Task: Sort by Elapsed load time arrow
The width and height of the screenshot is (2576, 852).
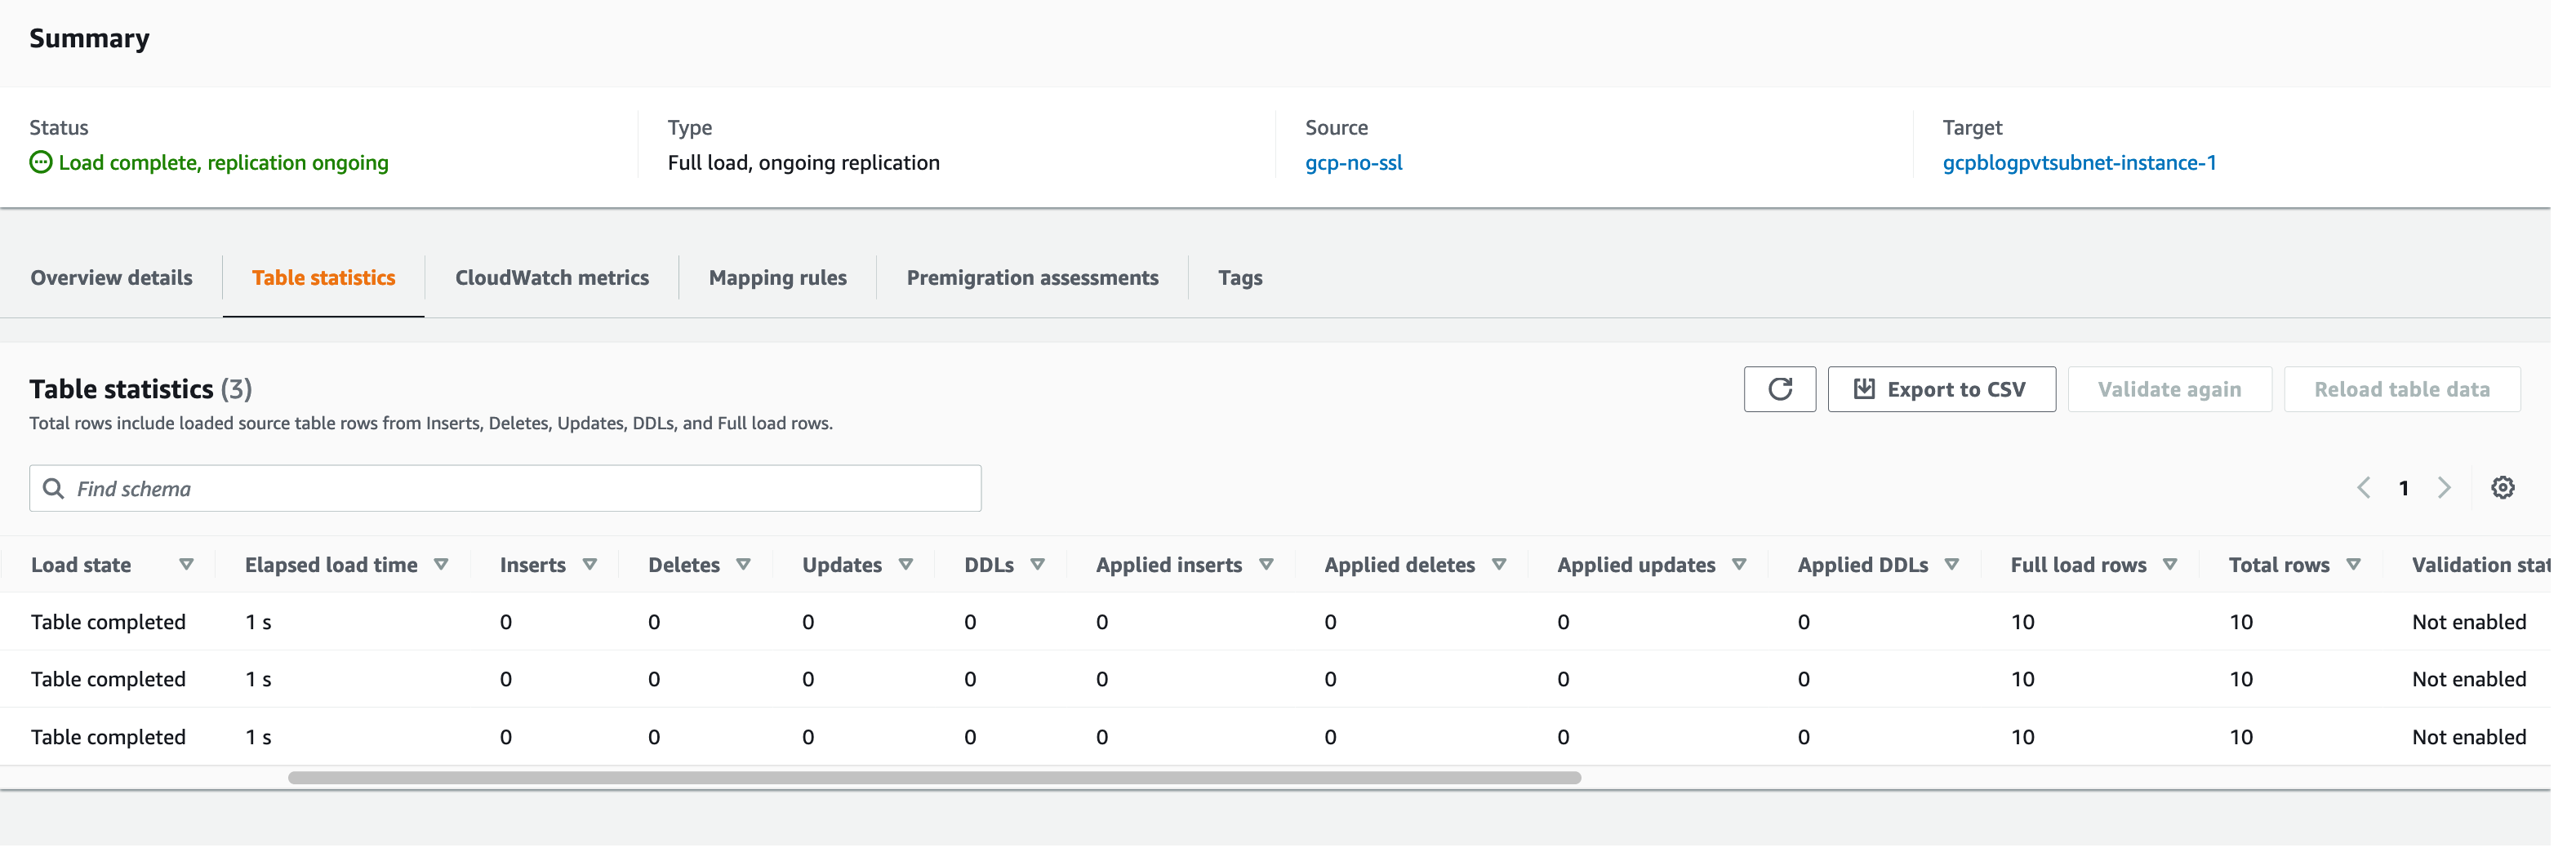Action: pos(441,565)
